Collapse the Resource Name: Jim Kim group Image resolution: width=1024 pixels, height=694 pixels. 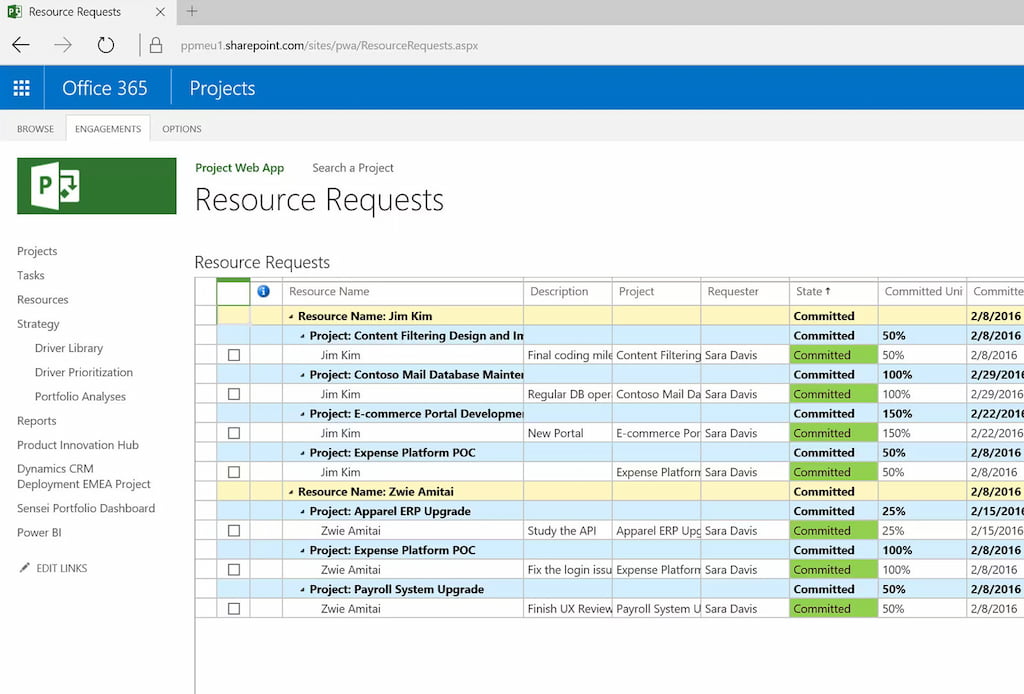[x=291, y=317]
